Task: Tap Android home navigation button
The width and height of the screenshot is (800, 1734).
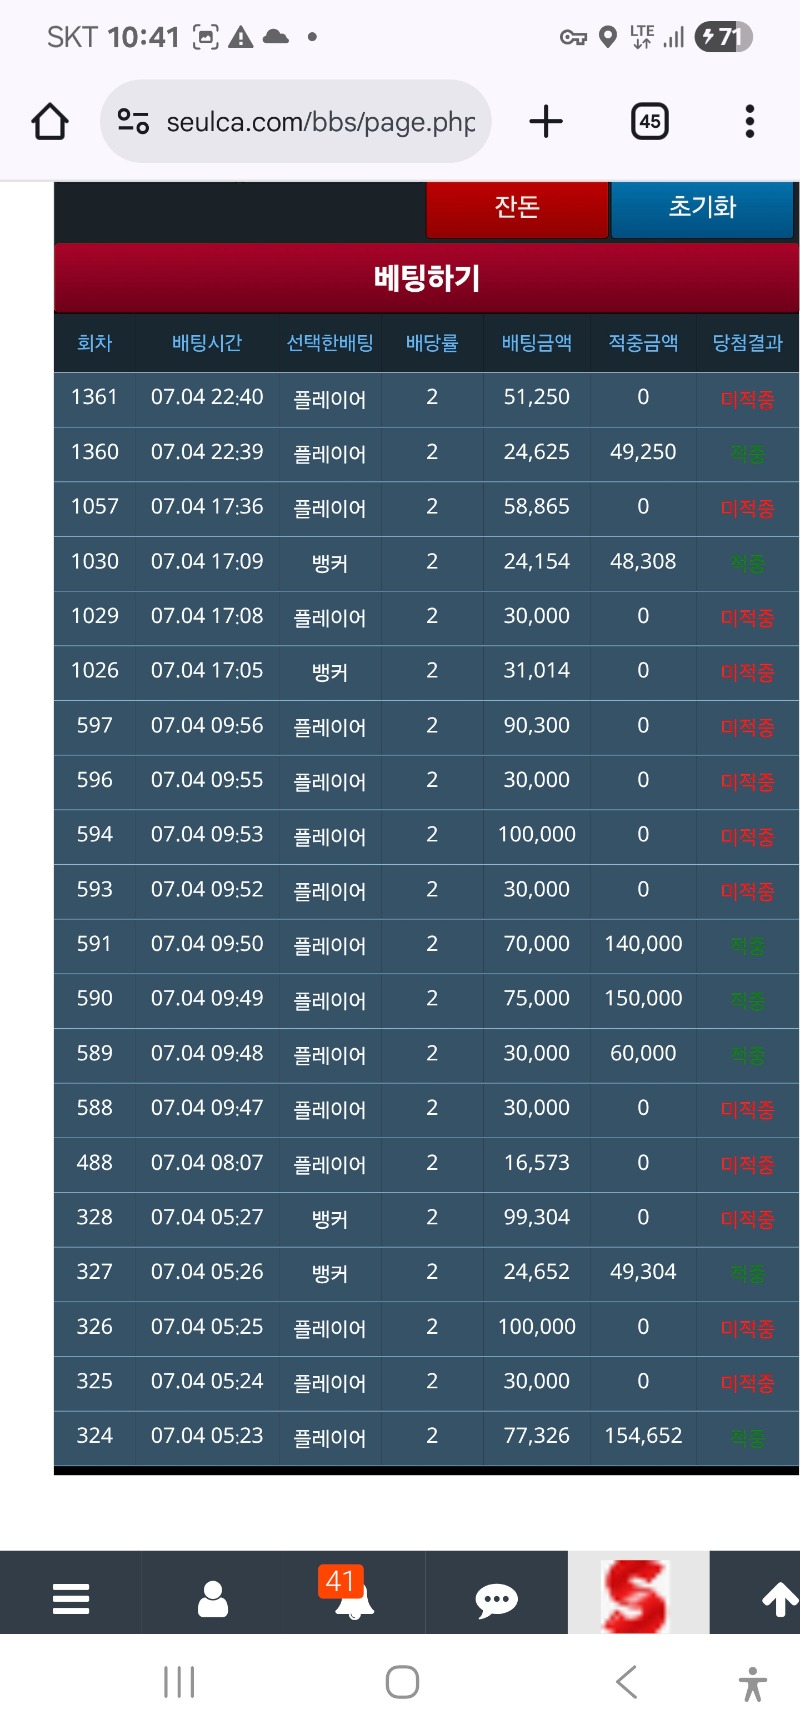Action: click(x=402, y=1682)
